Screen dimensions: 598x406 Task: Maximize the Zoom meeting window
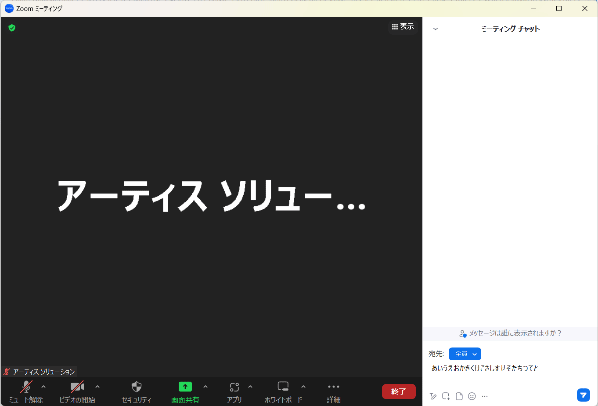click(x=559, y=8)
